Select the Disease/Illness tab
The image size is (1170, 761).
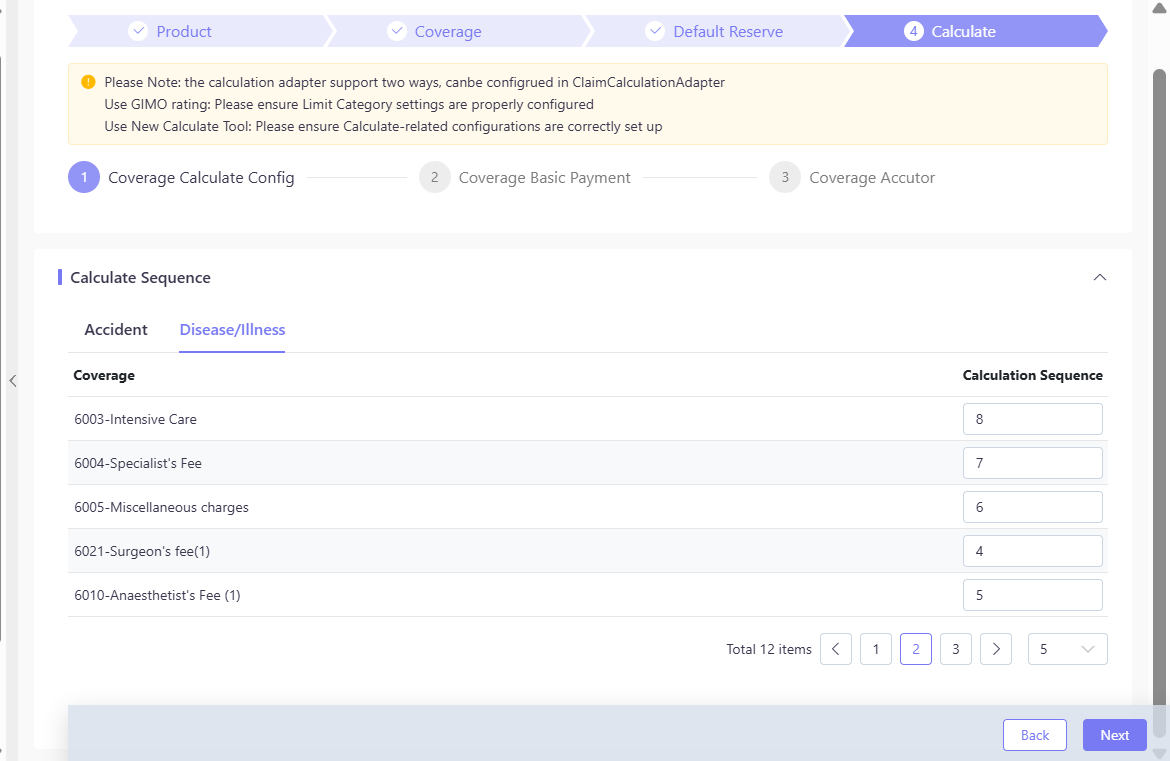(x=232, y=330)
